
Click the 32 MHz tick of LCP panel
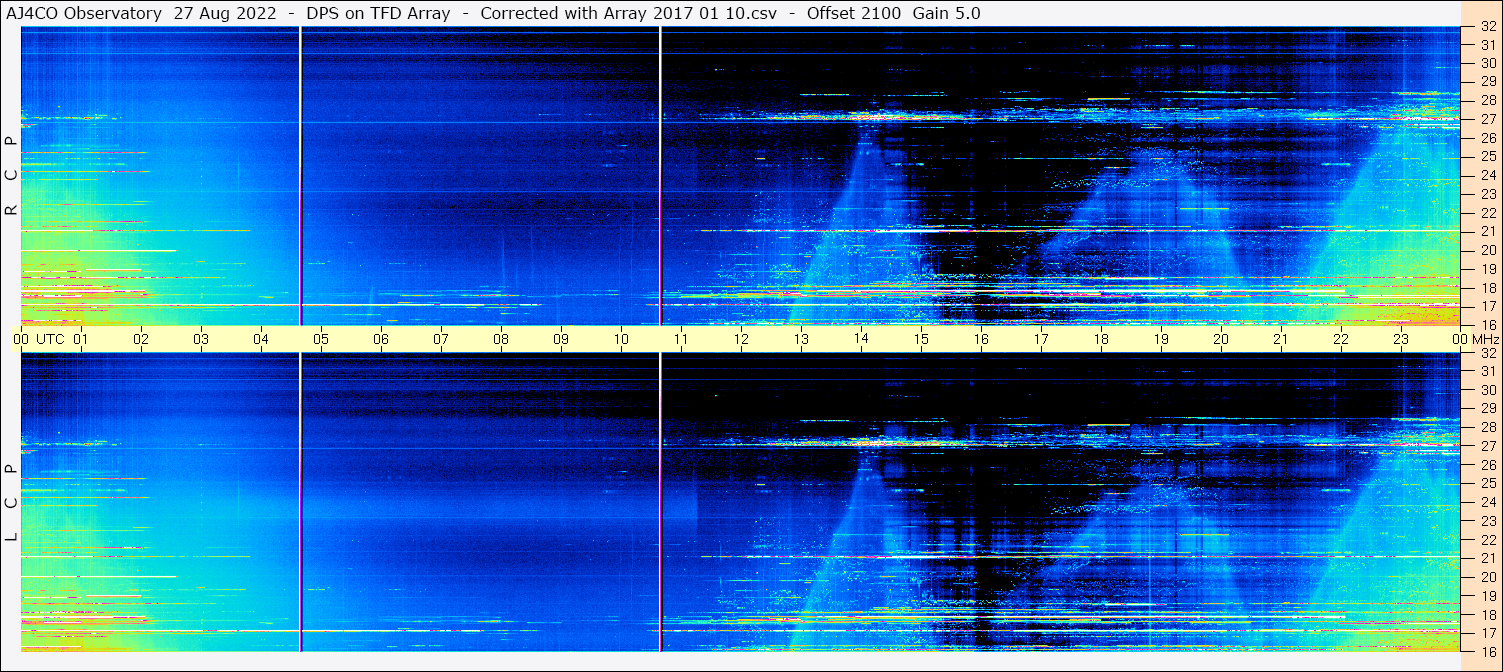(x=1487, y=353)
